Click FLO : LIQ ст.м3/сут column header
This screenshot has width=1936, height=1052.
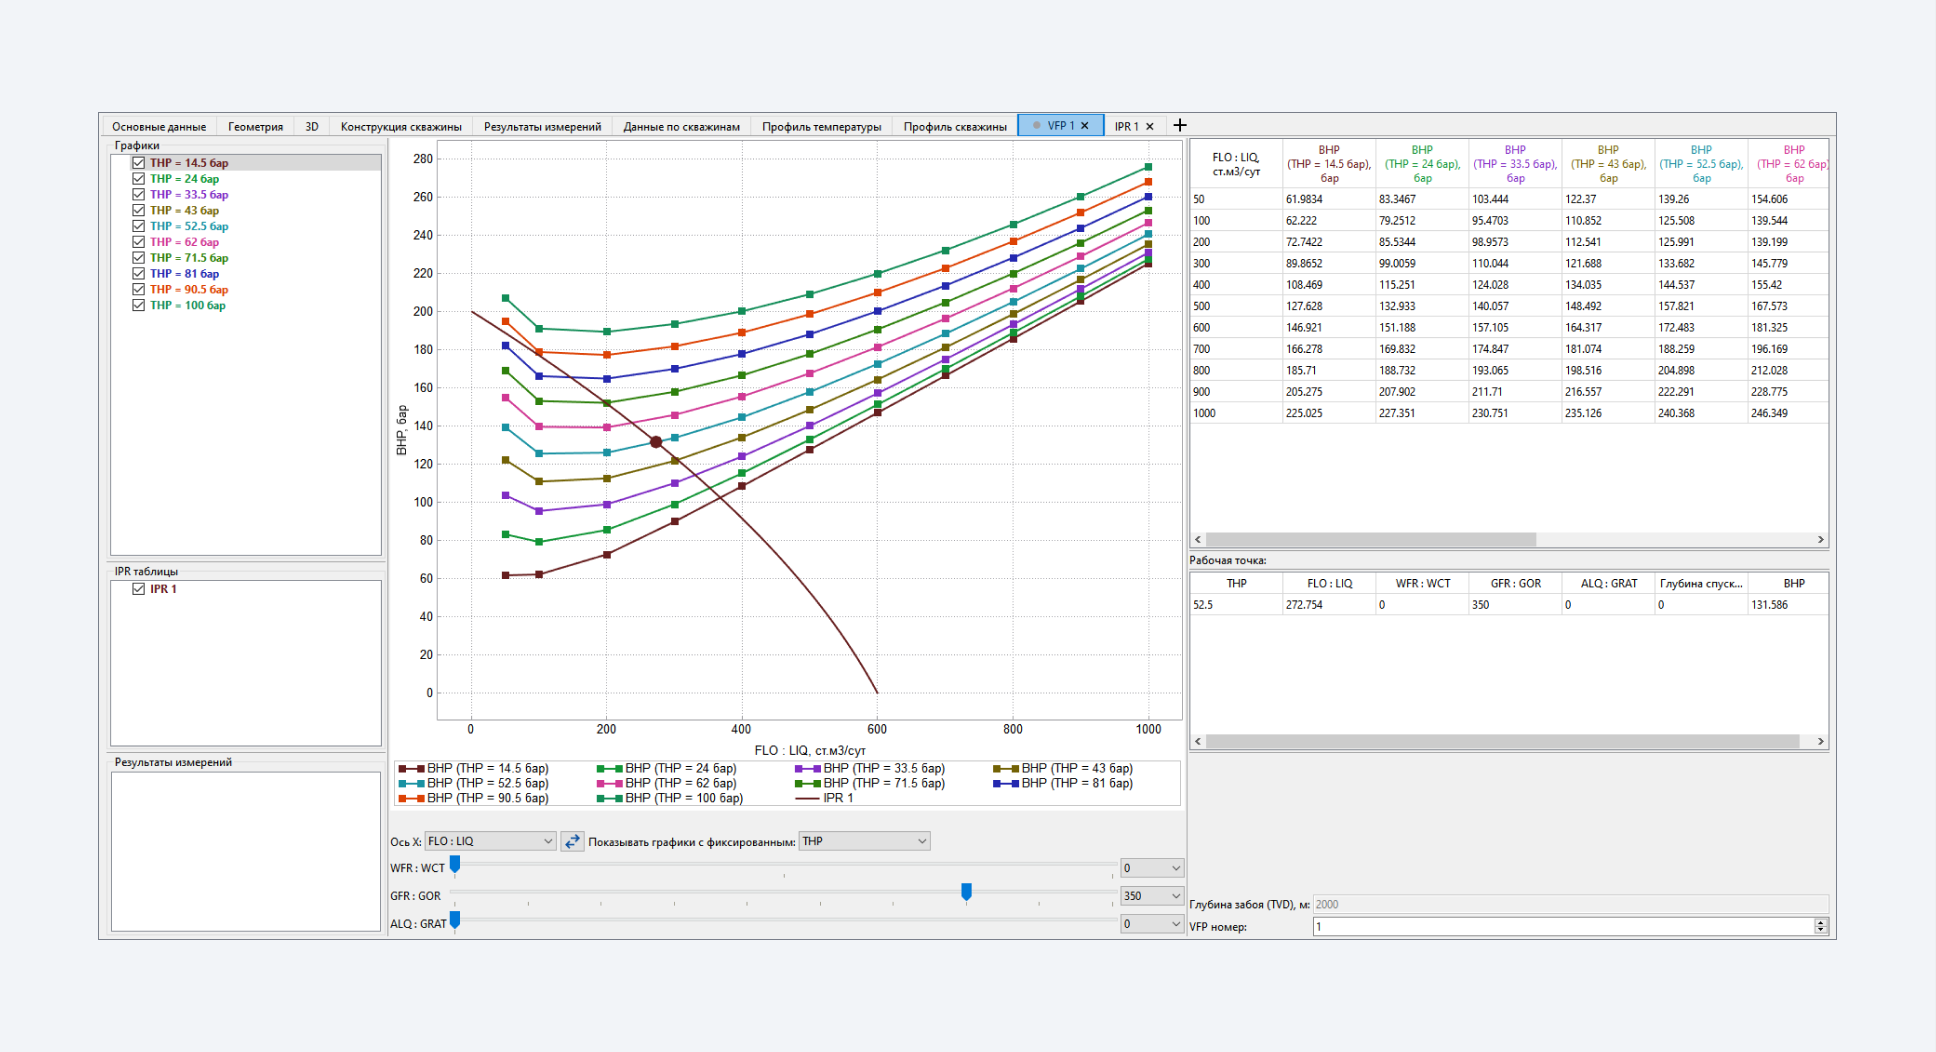1236,164
